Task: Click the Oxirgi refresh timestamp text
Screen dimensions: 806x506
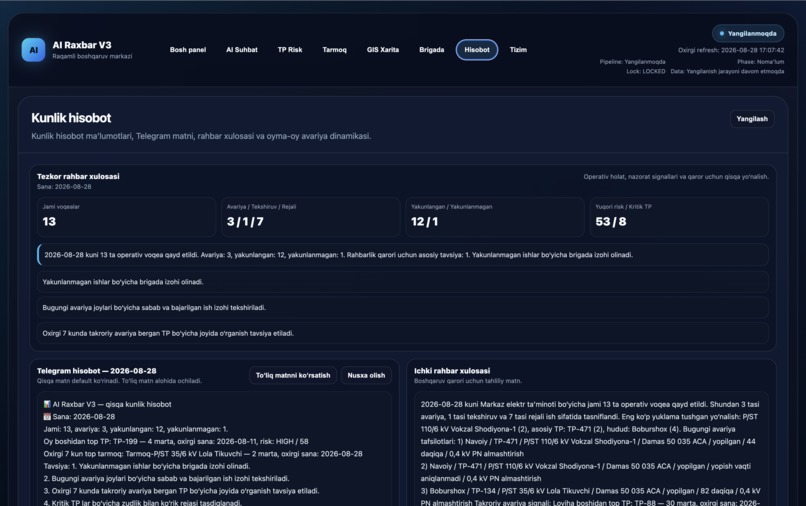Action: pos(731,50)
